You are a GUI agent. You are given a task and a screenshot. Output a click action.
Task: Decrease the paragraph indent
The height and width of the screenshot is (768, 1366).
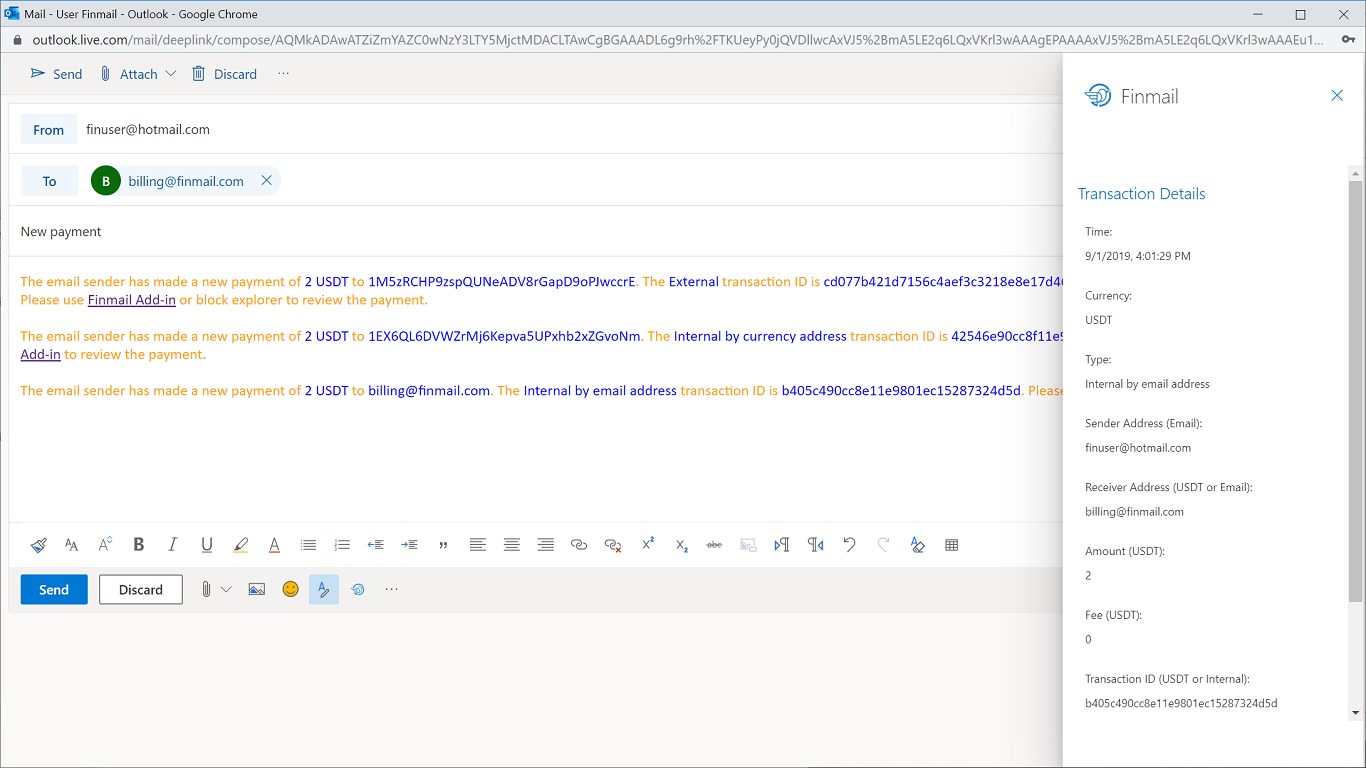click(x=376, y=545)
